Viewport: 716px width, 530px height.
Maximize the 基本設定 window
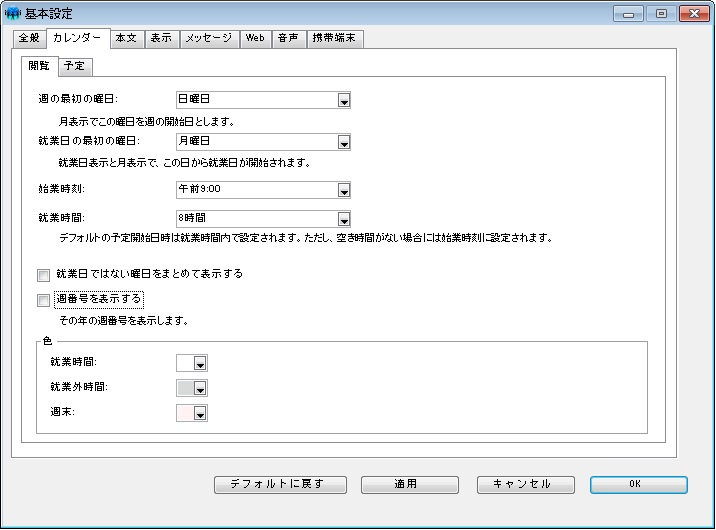coord(661,14)
